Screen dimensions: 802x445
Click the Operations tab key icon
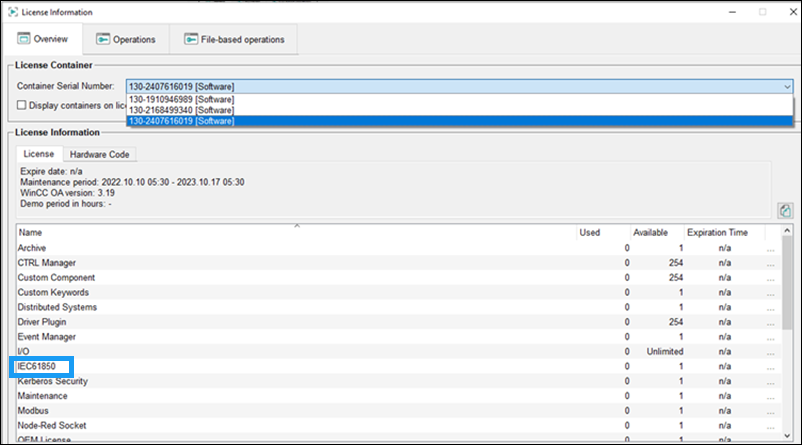(103, 39)
